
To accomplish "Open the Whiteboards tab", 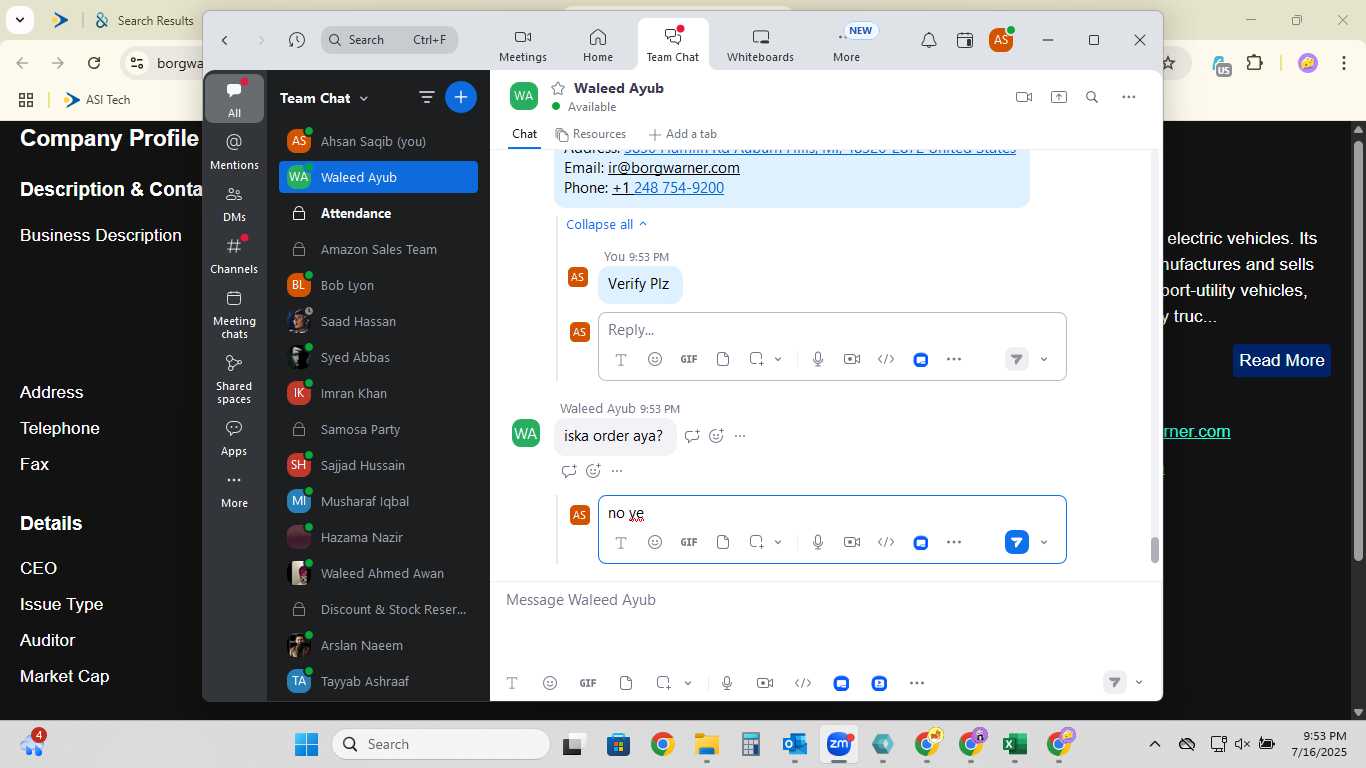I will [760, 45].
